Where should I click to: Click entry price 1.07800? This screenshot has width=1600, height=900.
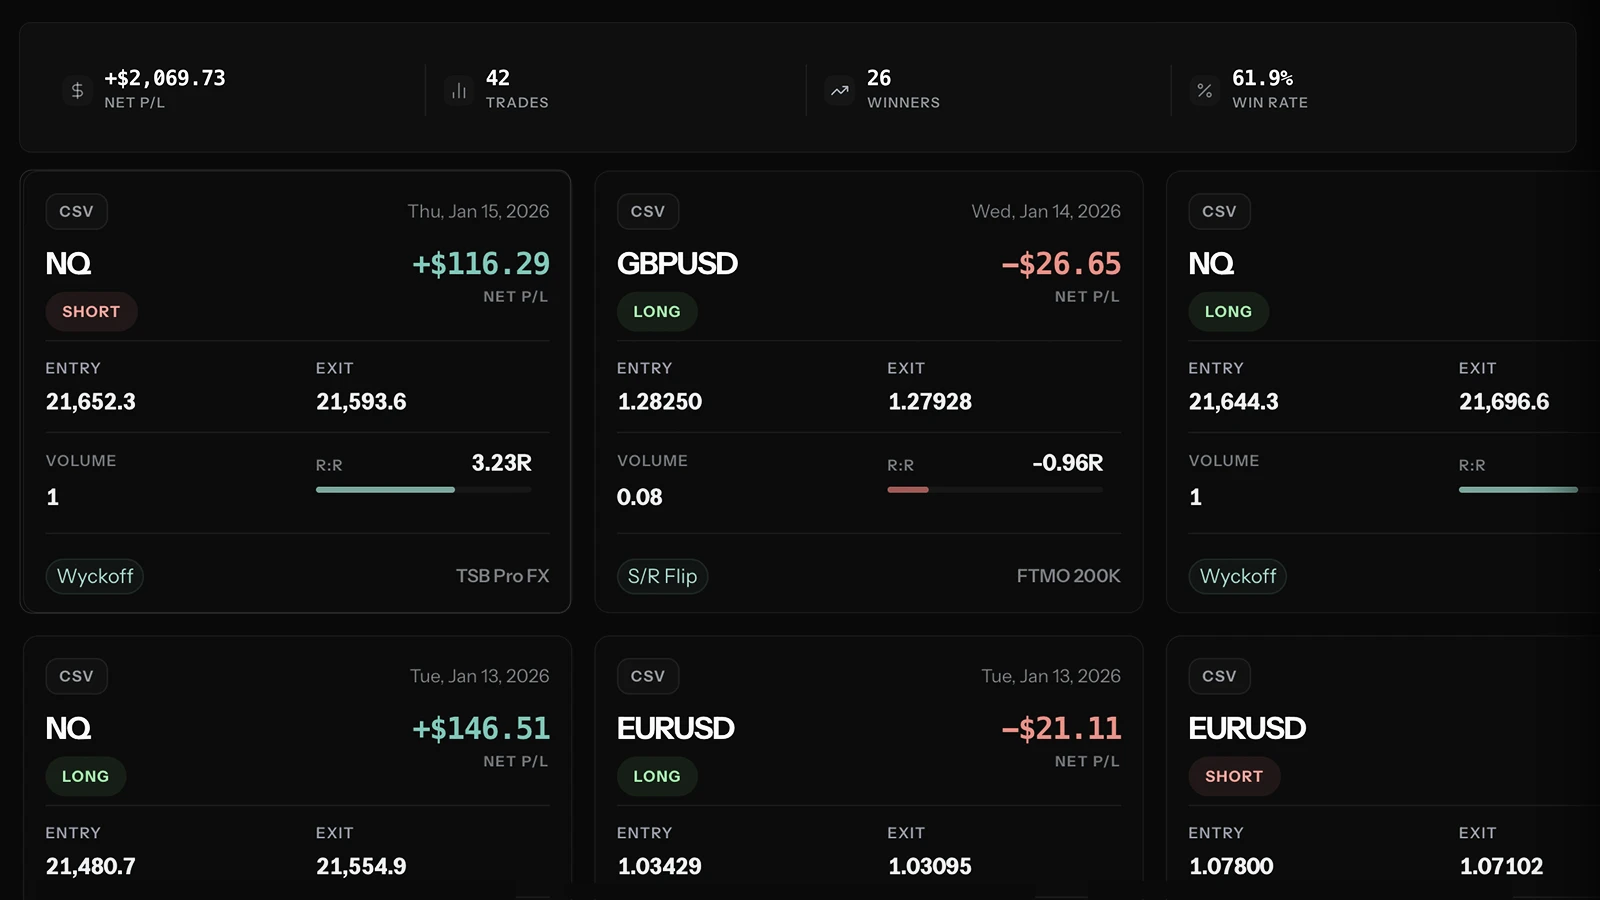(x=1231, y=867)
